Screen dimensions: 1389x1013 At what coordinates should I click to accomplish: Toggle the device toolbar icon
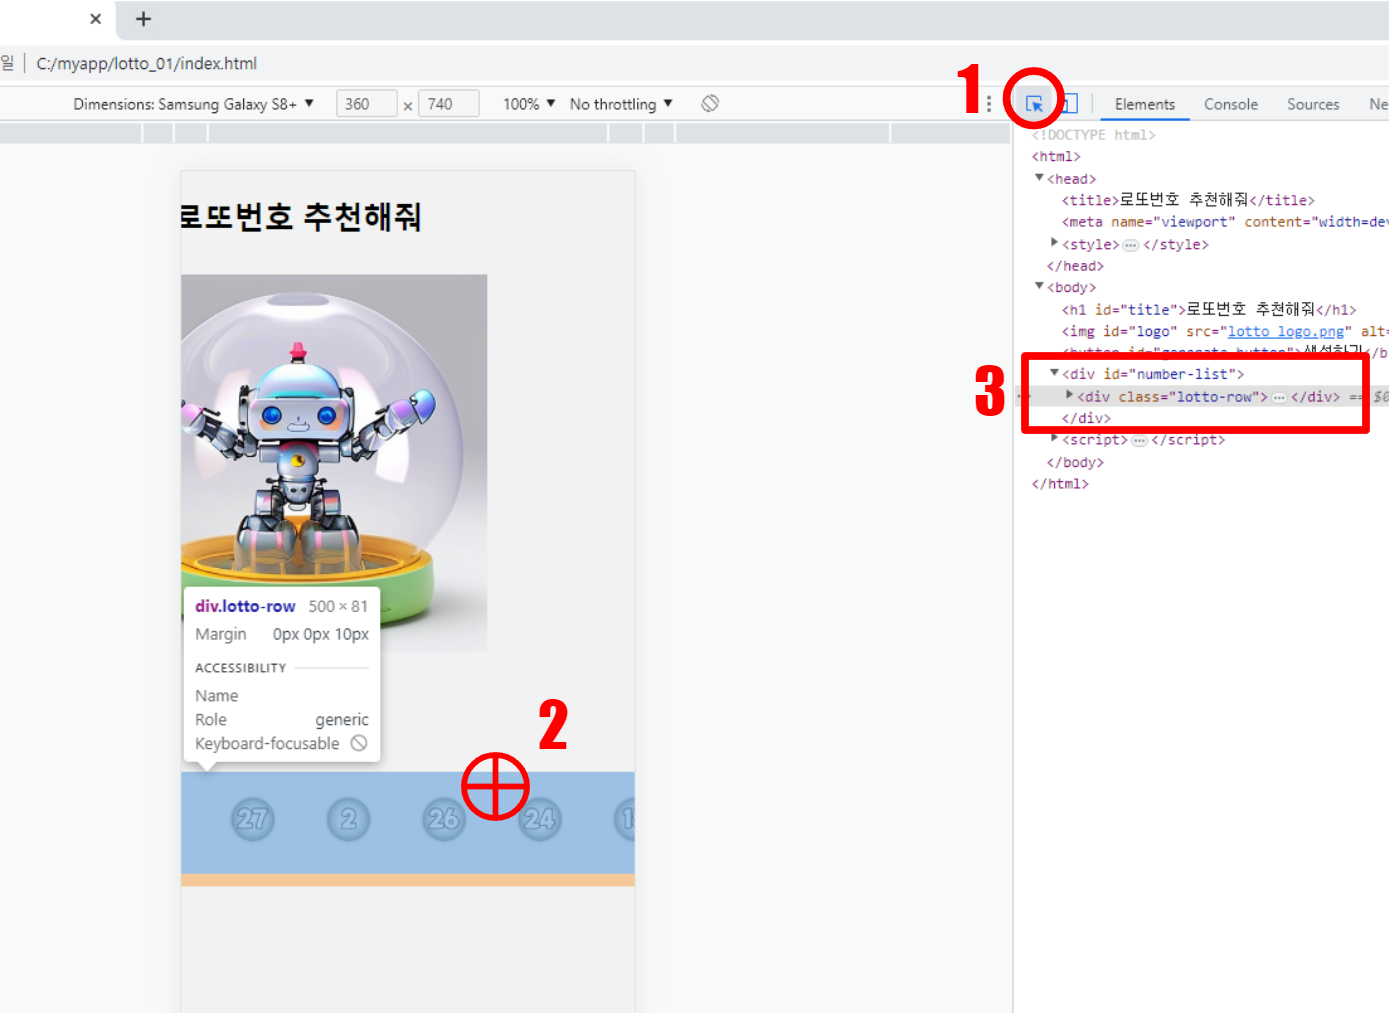click(1069, 104)
